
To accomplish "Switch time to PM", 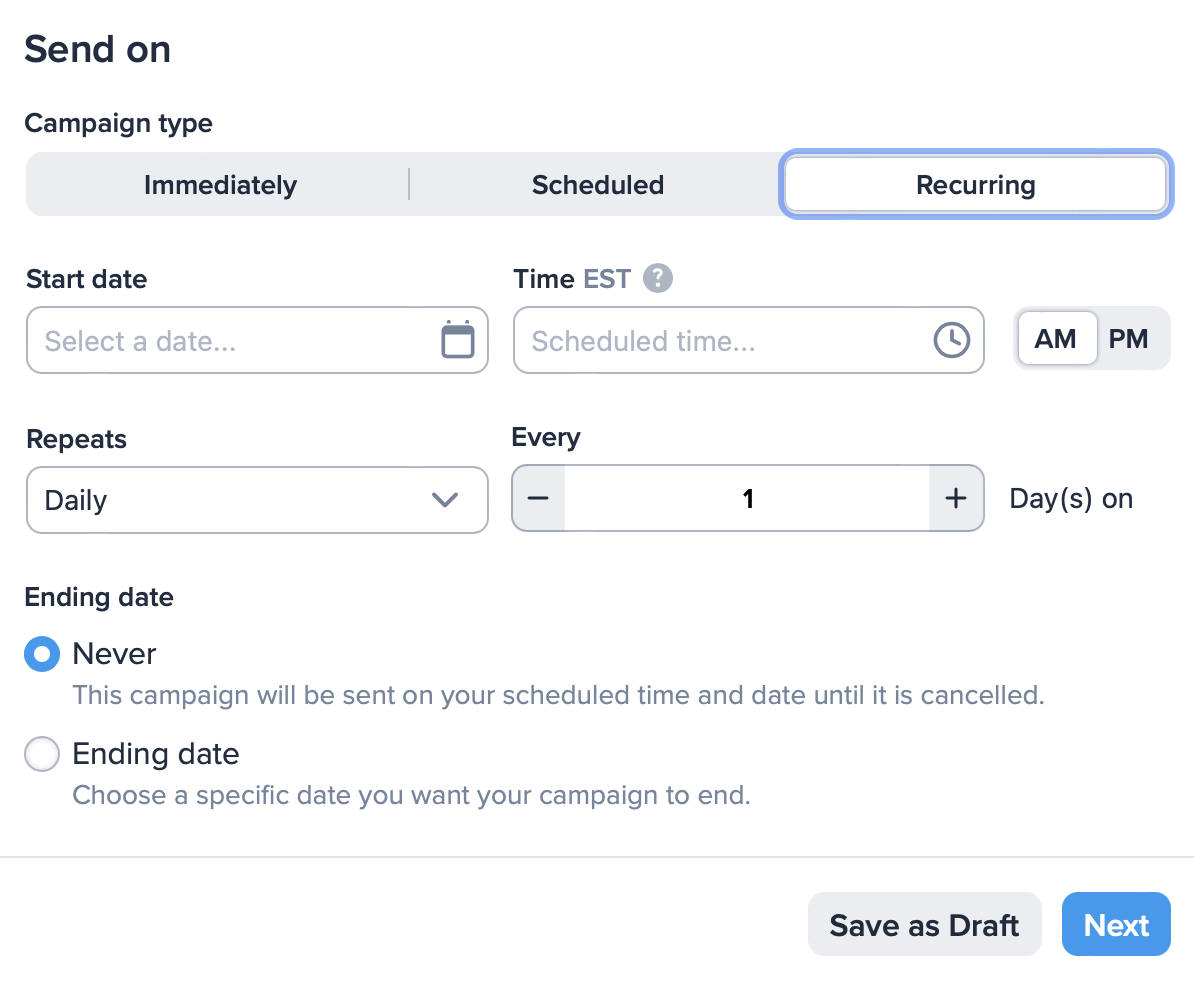I will [1129, 338].
